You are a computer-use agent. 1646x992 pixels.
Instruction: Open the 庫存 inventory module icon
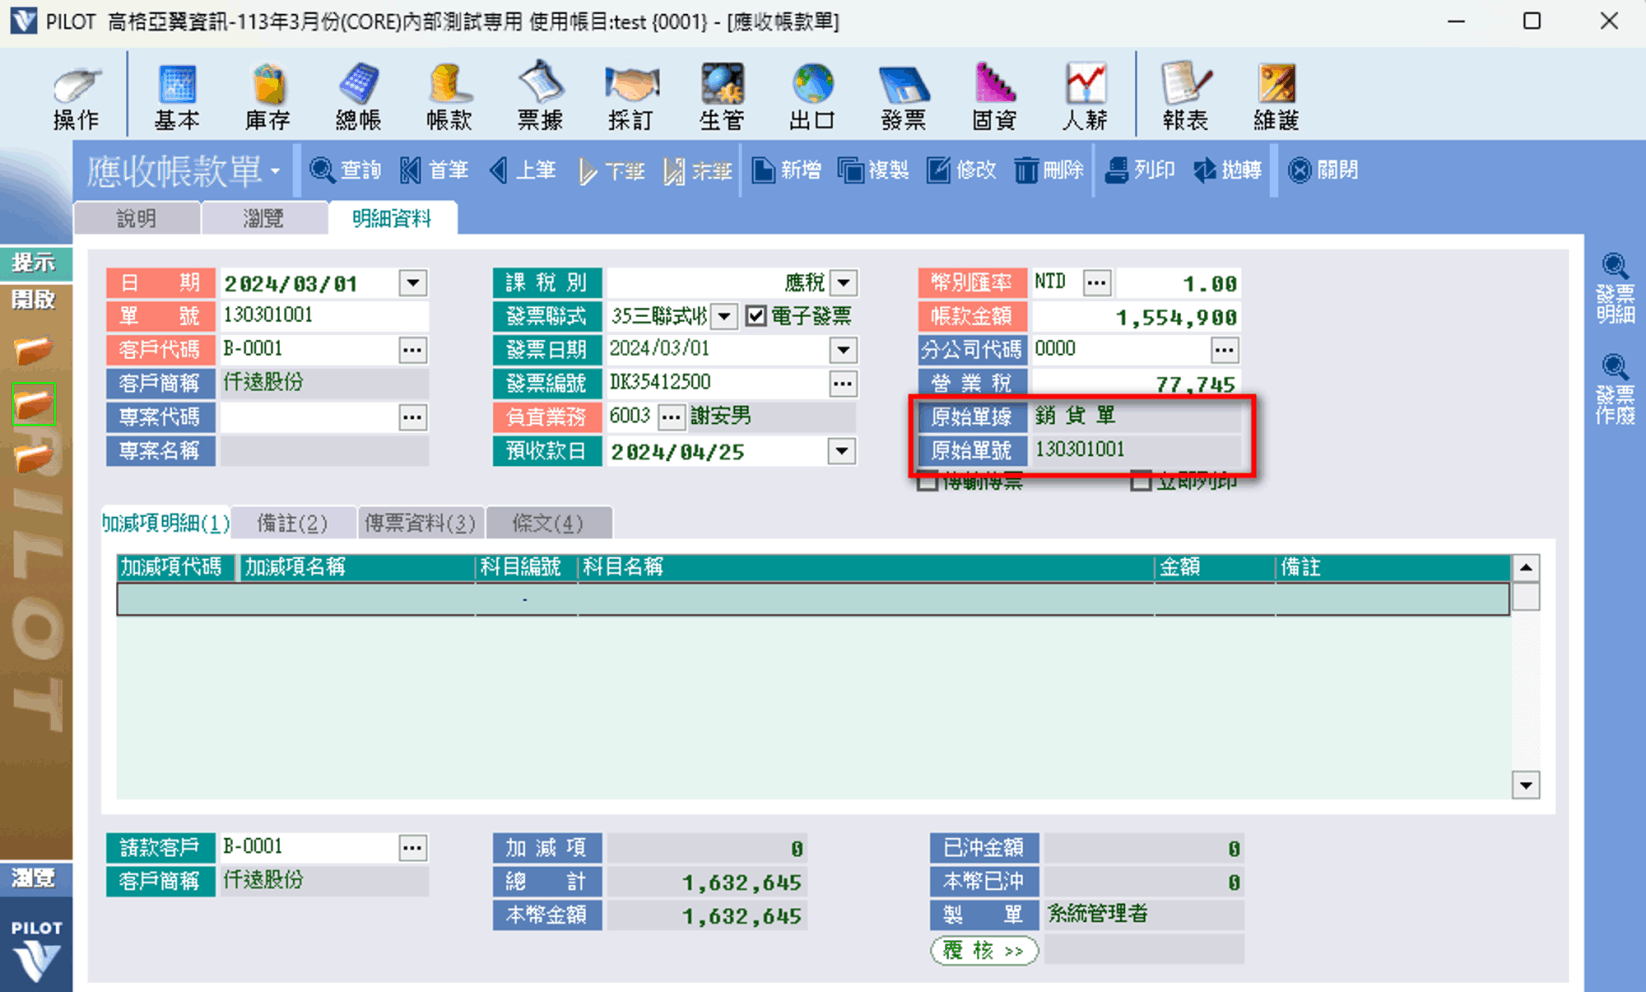pos(267,97)
